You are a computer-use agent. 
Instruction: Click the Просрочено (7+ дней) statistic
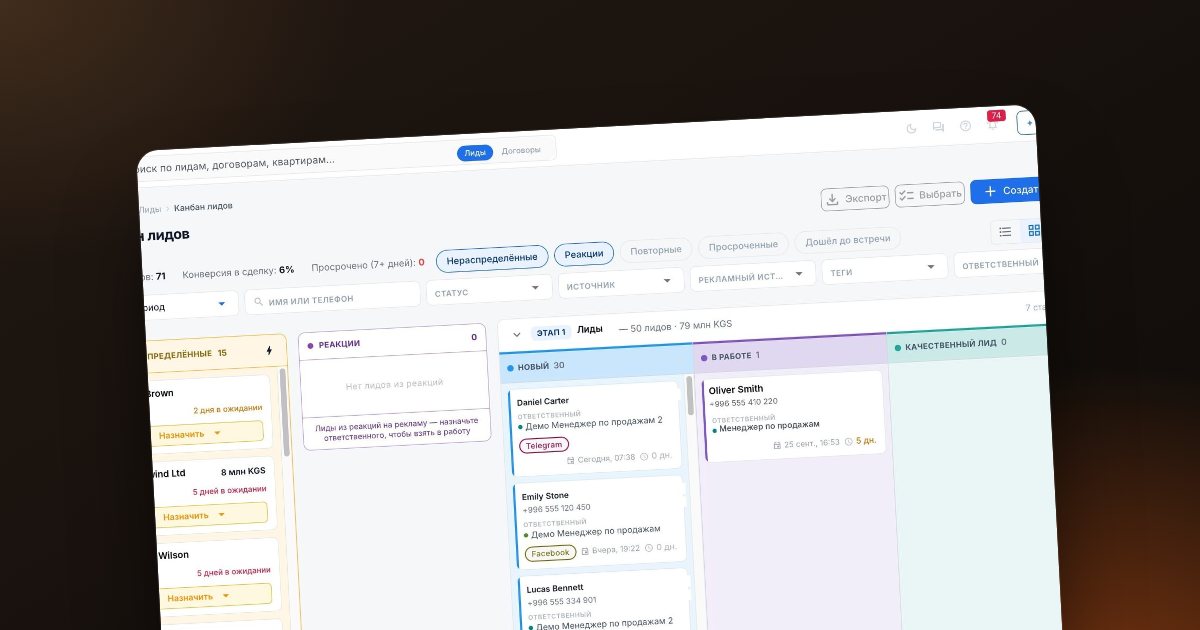(368, 265)
